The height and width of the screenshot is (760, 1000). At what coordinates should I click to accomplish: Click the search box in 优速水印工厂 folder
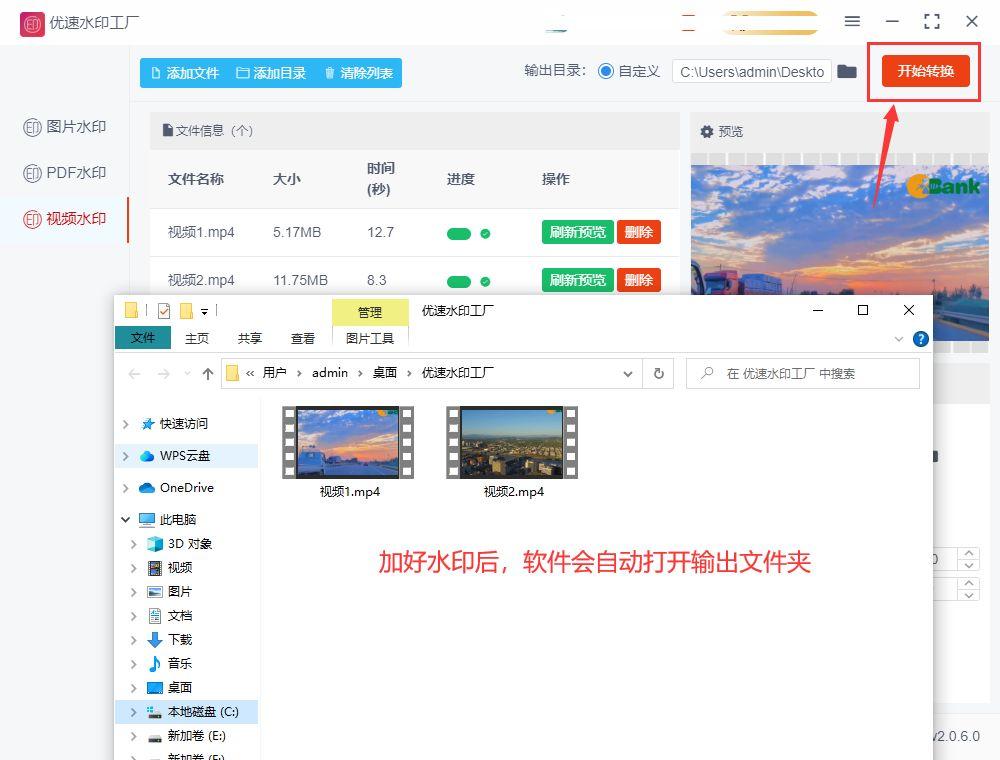point(803,374)
